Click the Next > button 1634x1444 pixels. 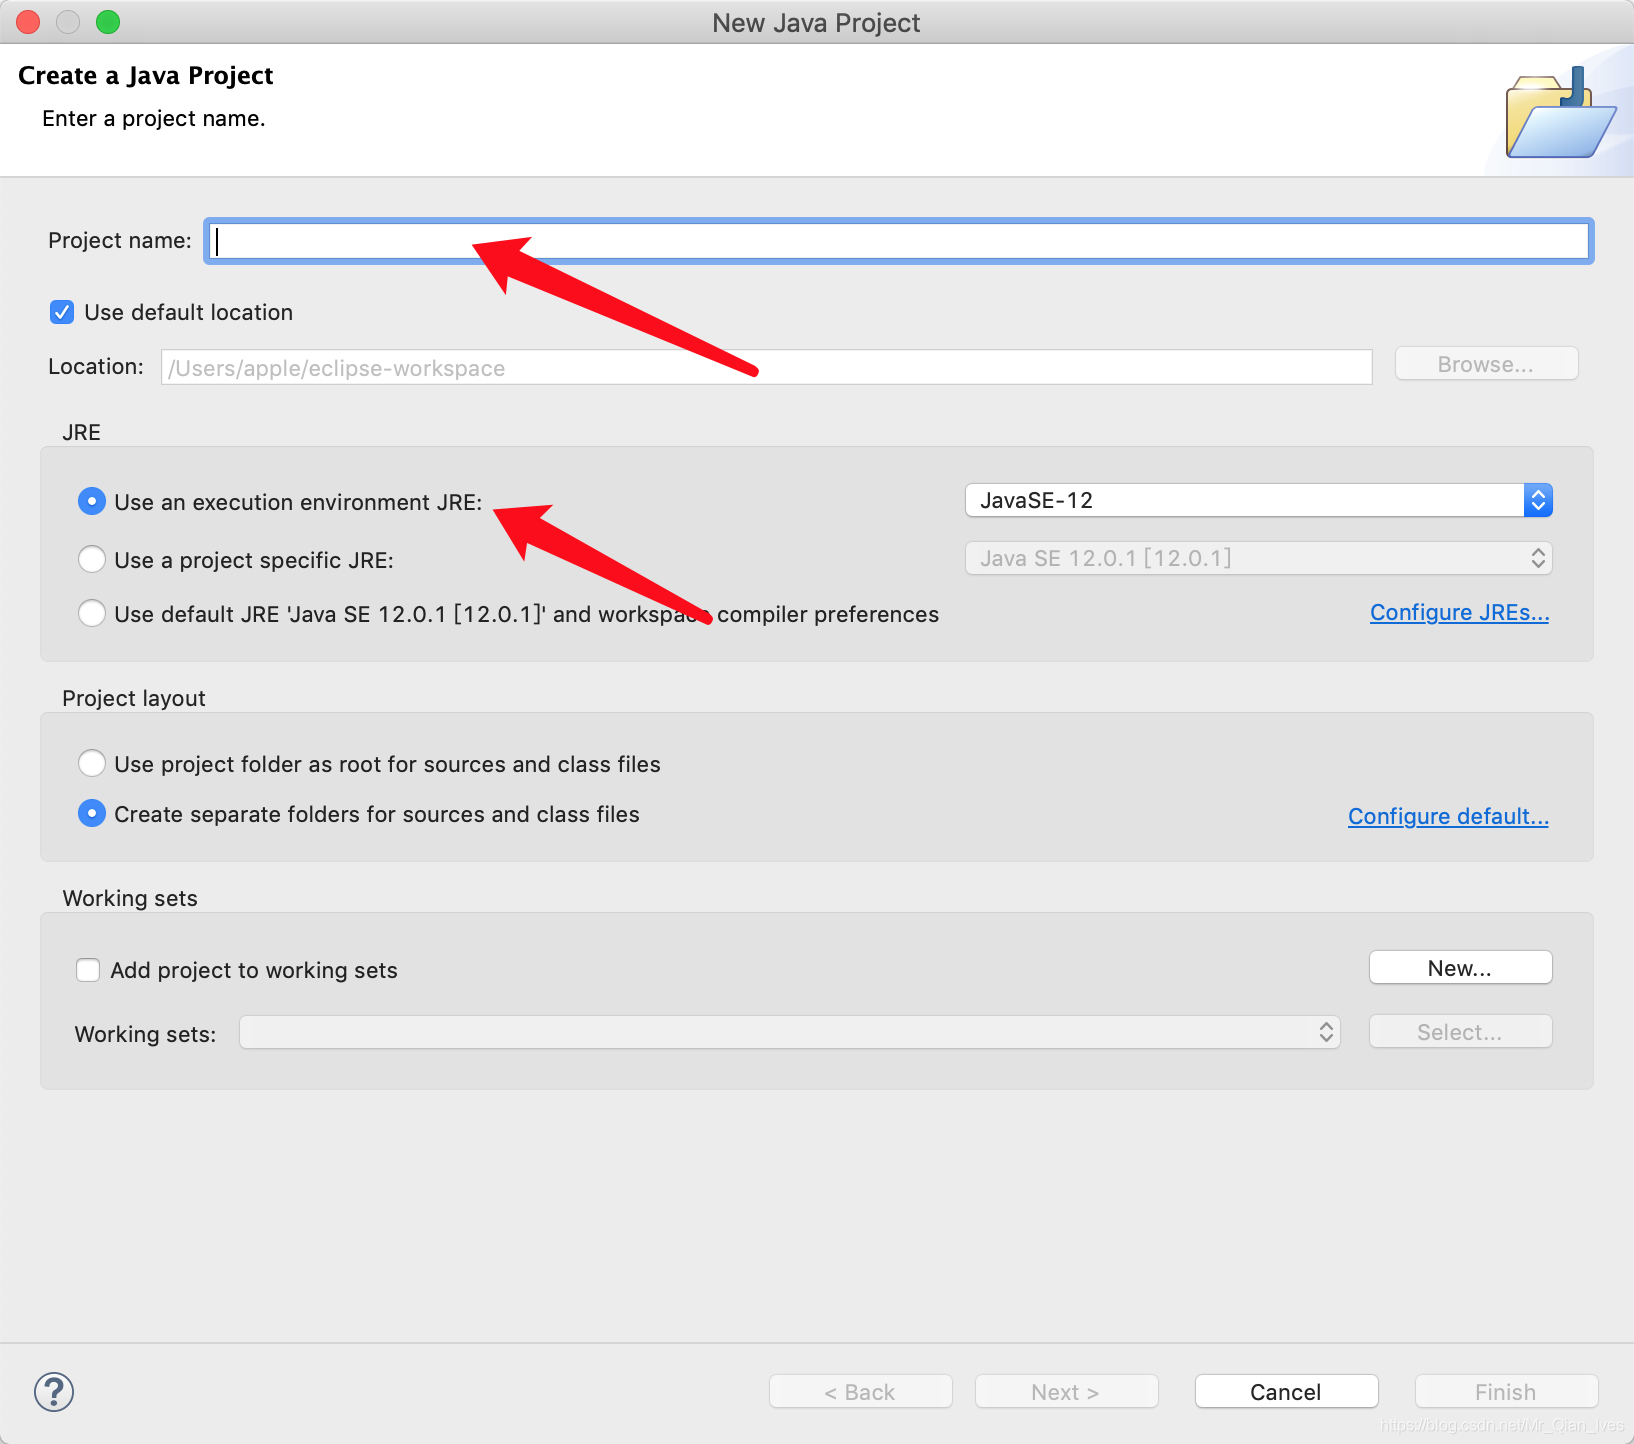pos(1066,1392)
